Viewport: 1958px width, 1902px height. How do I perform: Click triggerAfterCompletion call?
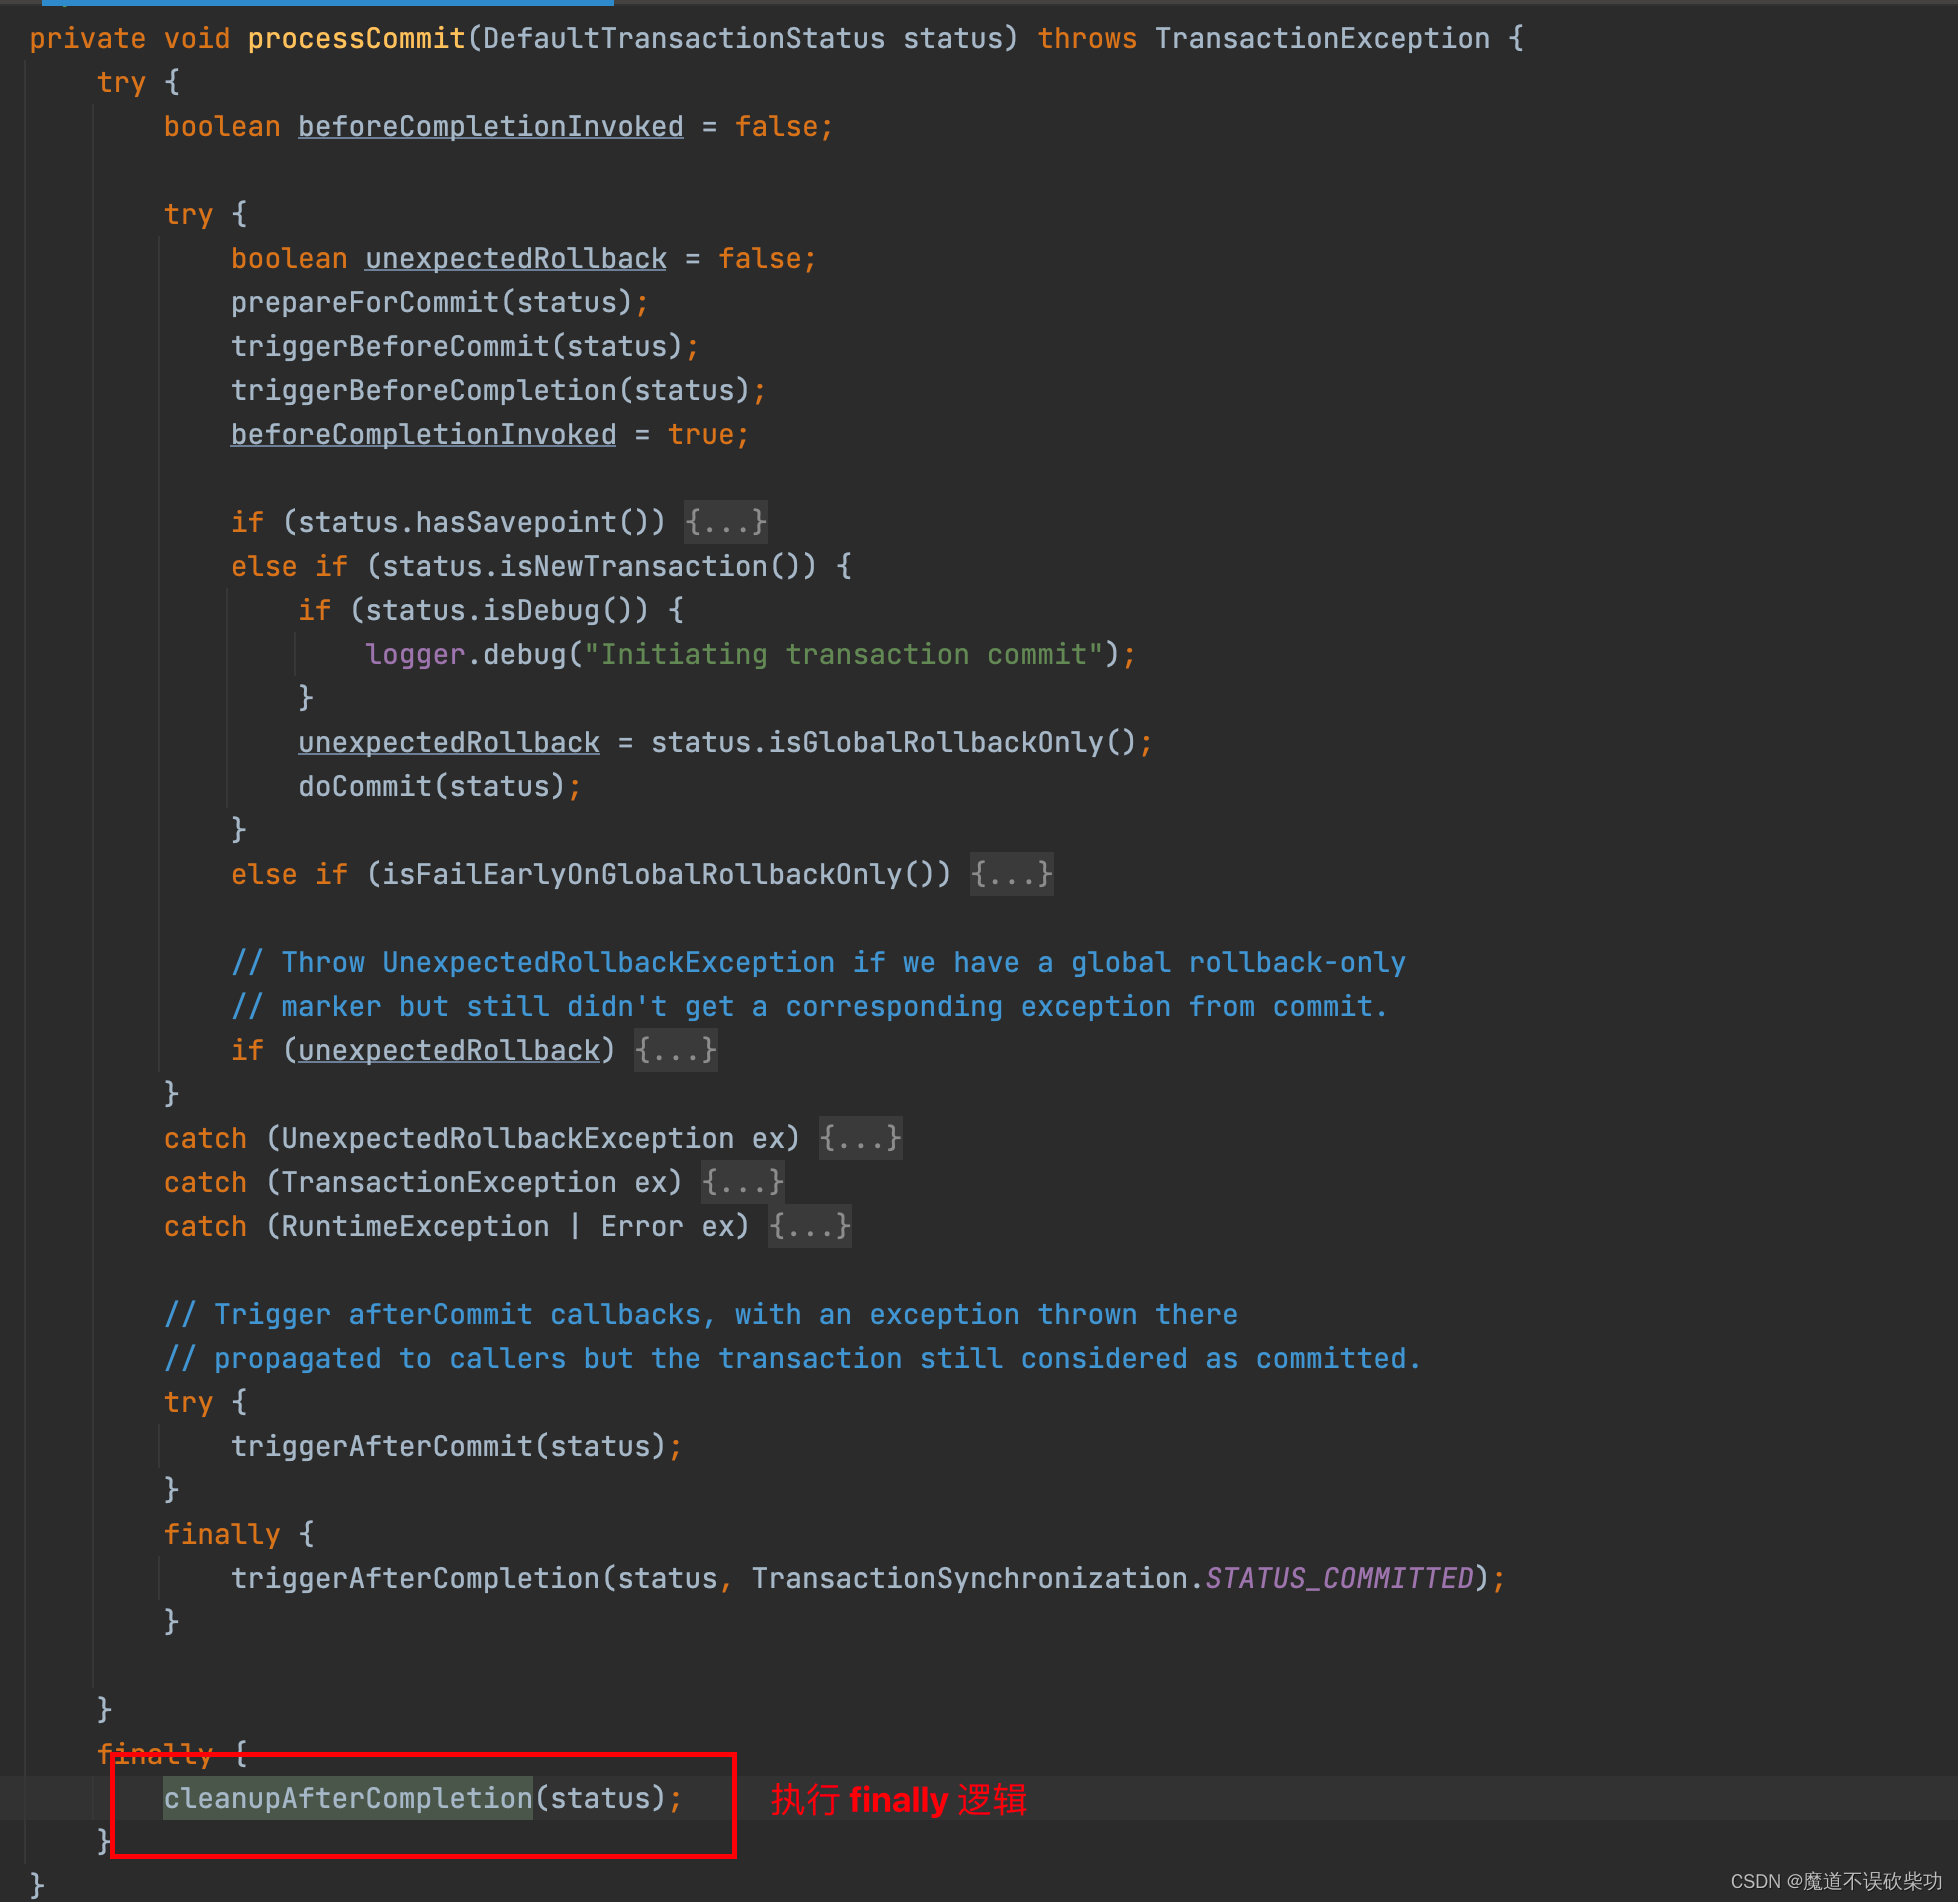(867, 1578)
